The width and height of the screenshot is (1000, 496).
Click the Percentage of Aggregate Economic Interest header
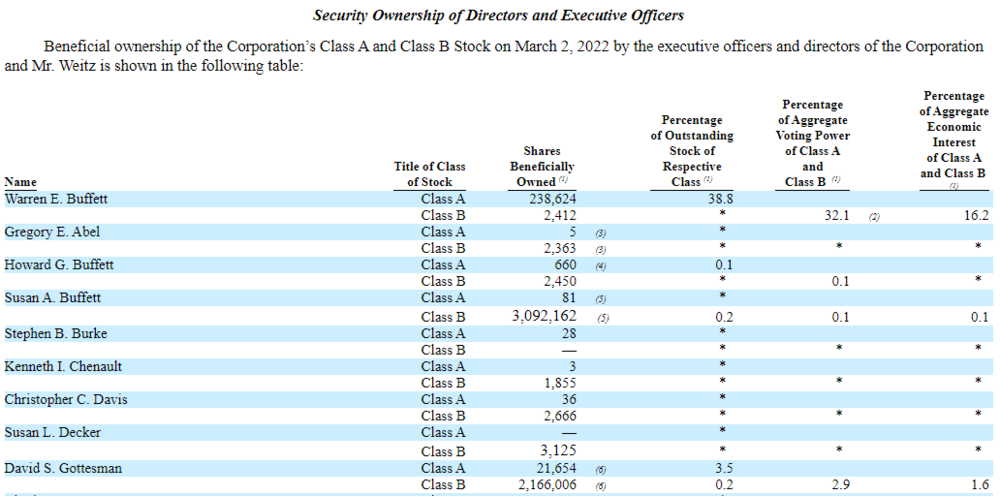click(x=954, y=138)
